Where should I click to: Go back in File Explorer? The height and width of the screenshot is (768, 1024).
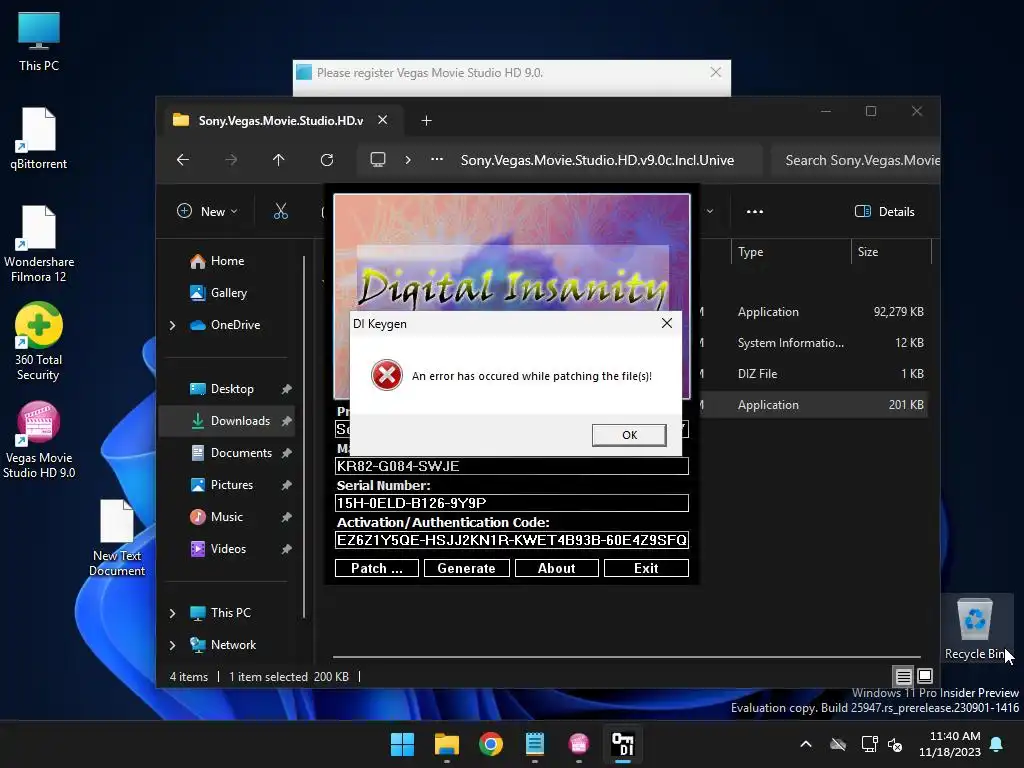pos(183,160)
